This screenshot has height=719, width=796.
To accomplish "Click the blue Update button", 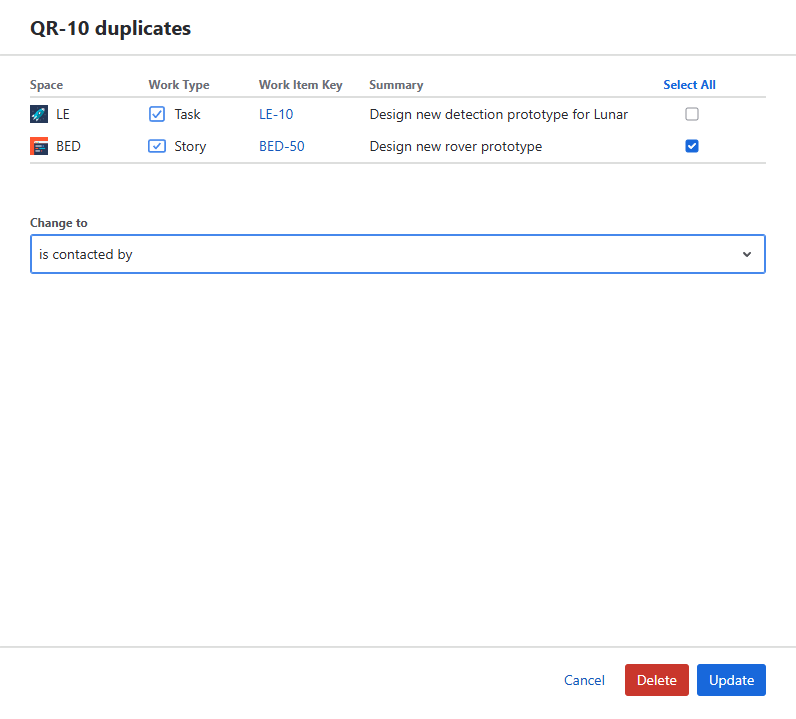I will 731,680.
